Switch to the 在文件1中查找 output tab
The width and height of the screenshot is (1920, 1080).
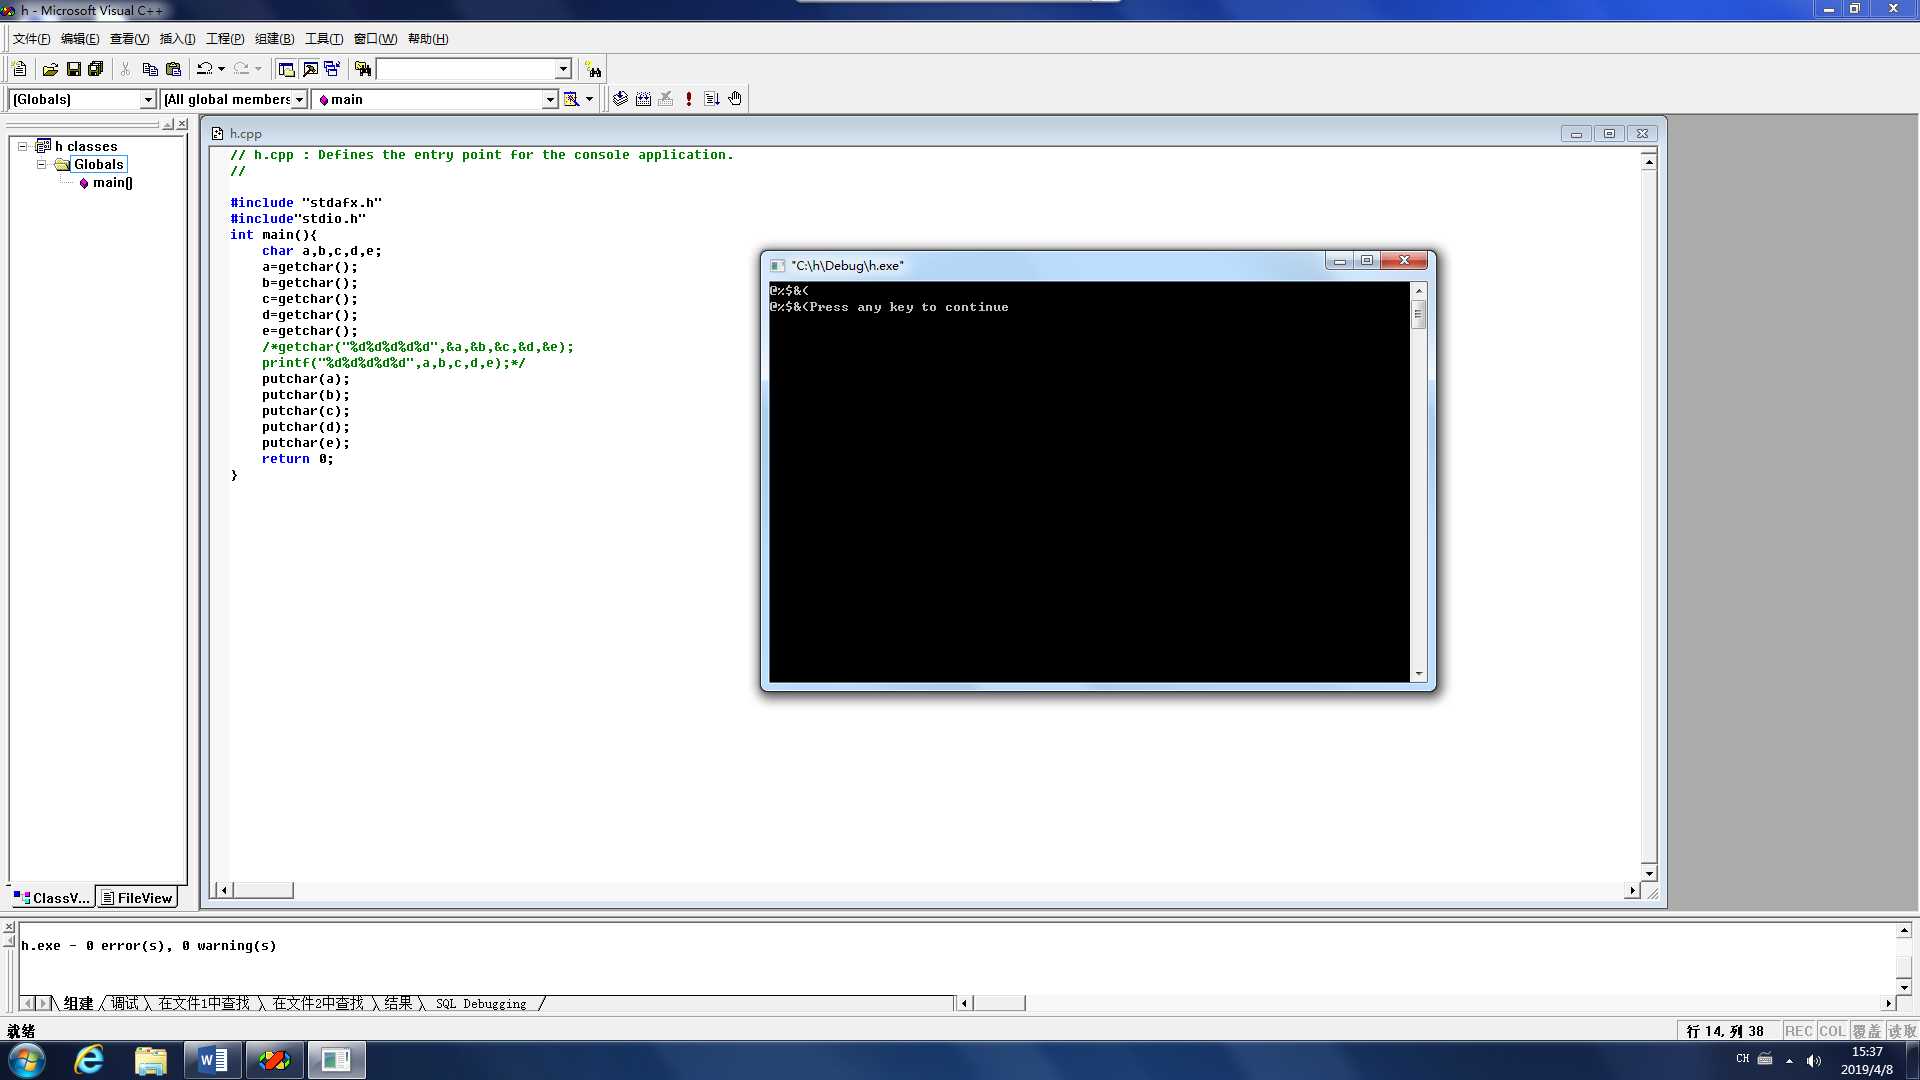click(x=204, y=1003)
